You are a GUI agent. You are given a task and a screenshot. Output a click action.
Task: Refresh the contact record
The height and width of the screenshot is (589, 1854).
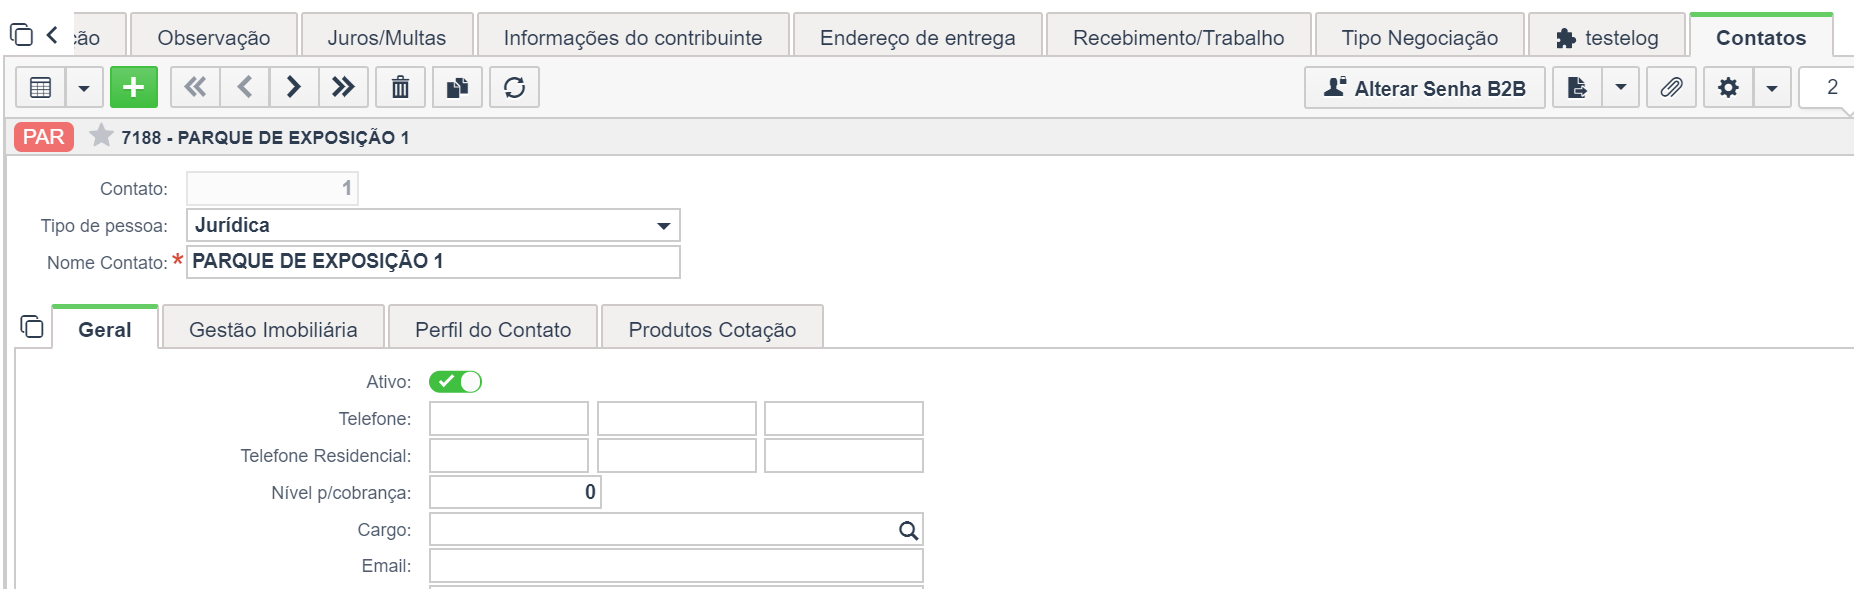point(514,88)
